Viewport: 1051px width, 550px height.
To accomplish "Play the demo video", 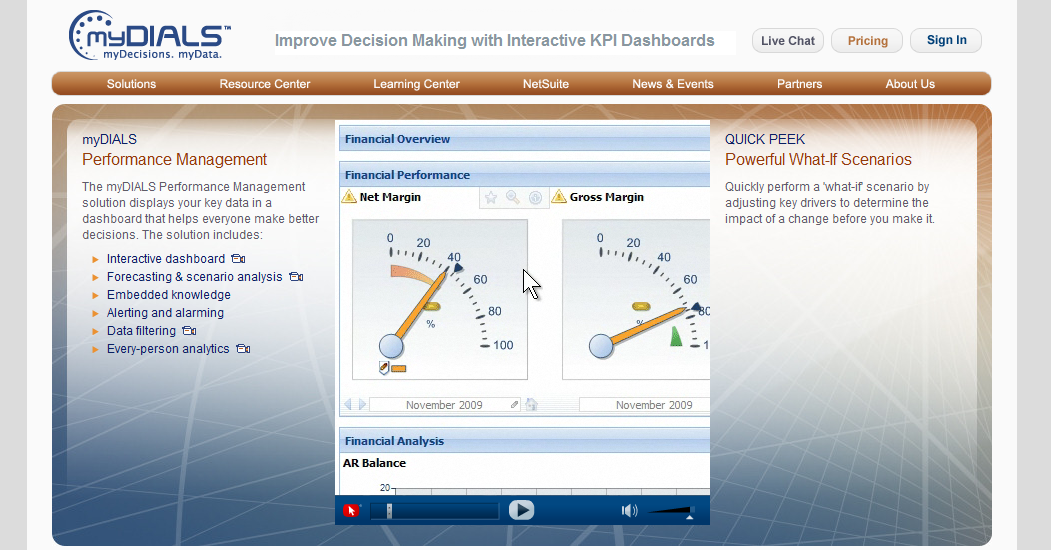I will point(521,510).
